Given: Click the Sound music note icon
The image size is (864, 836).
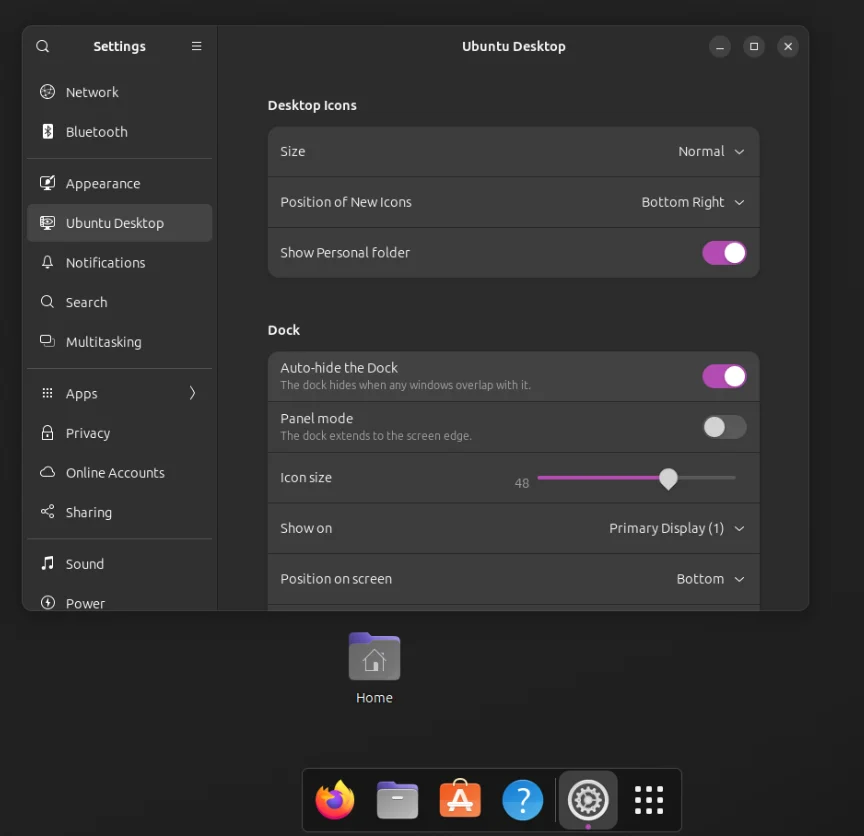Looking at the screenshot, I should 47,563.
